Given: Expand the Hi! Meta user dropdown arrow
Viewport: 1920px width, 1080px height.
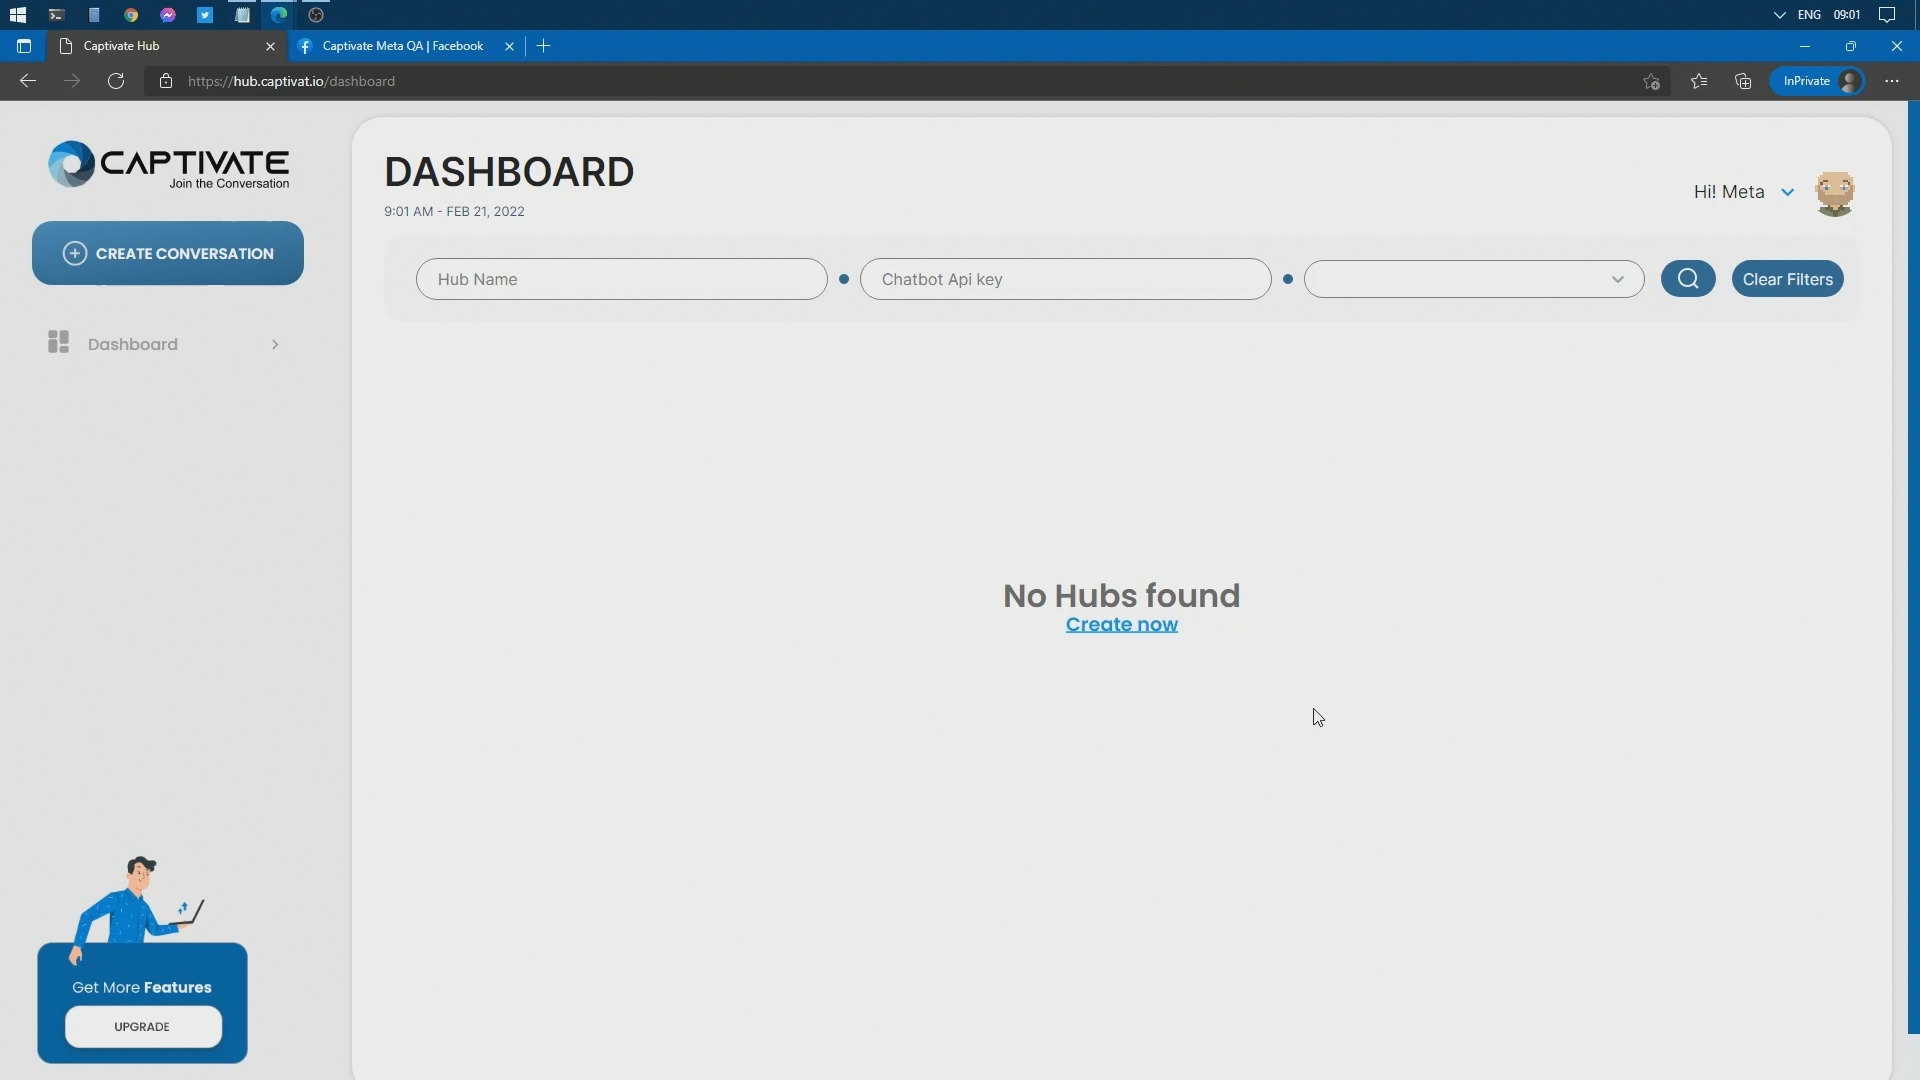Looking at the screenshot, I should click(x=1787, y=192).
